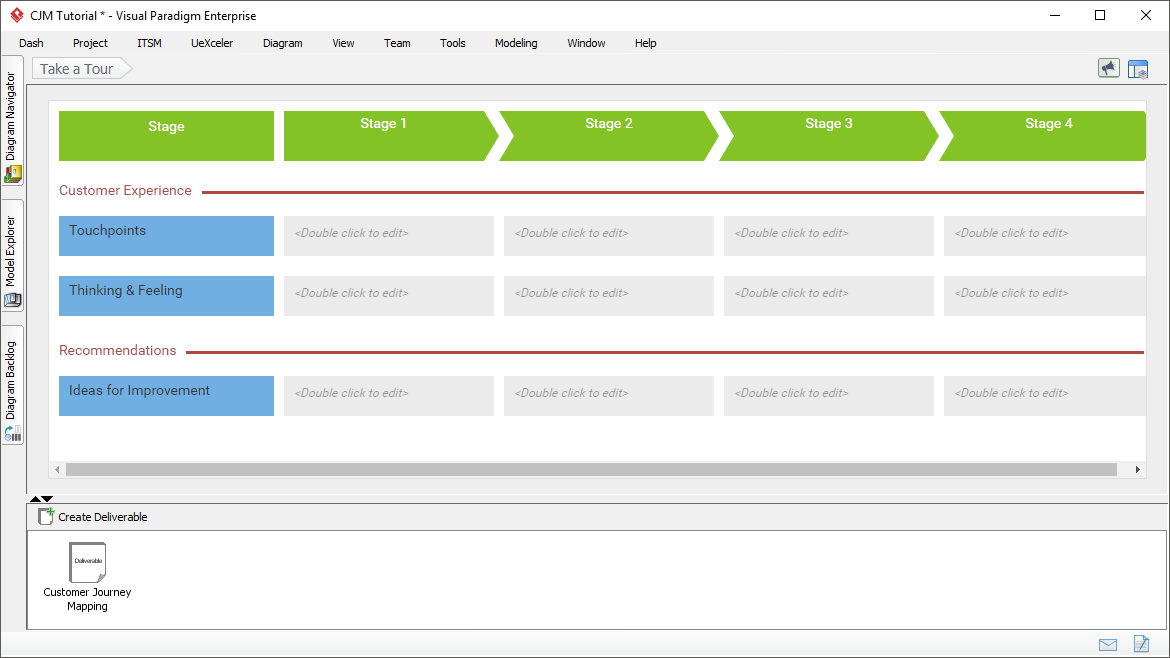Open the Tools menu

[453, 43]
